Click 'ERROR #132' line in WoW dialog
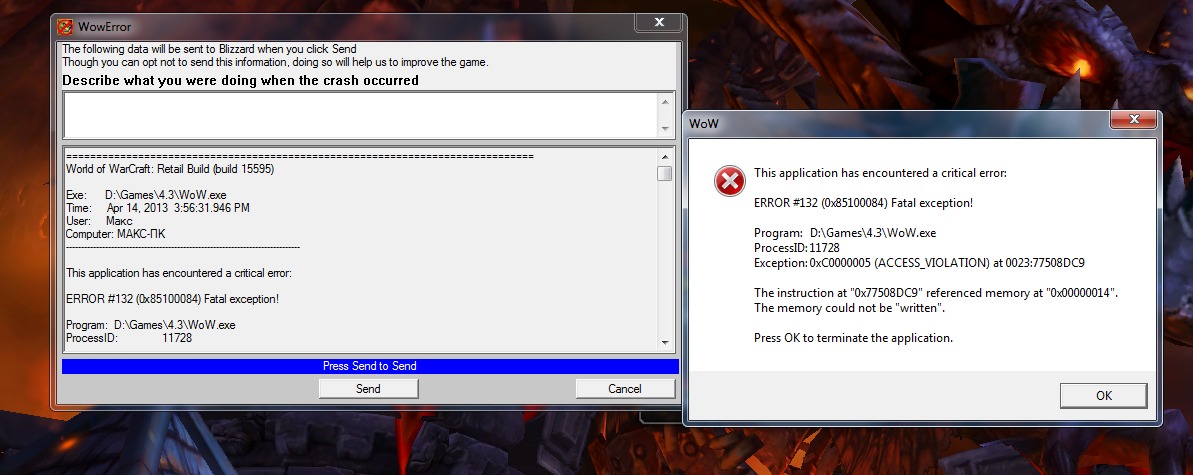Image resolution: width=1193 pixels, height=475 pixels. coord(864,203)
